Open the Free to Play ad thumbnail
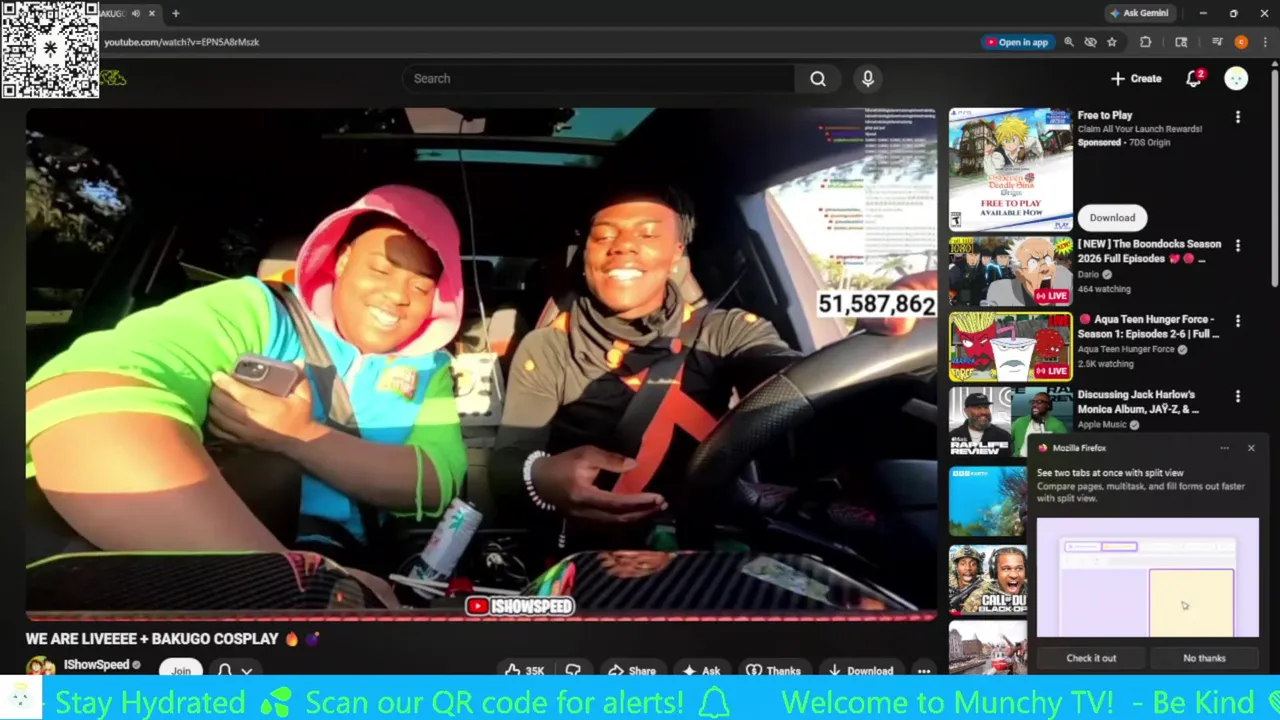1280x720 pixels. pos(1010,170)
